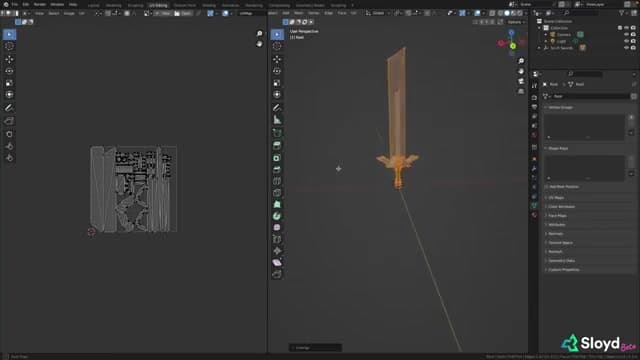Select solid viewport shading mode
The height and width of the screenshot is (360, 640).
pos(507,13)
